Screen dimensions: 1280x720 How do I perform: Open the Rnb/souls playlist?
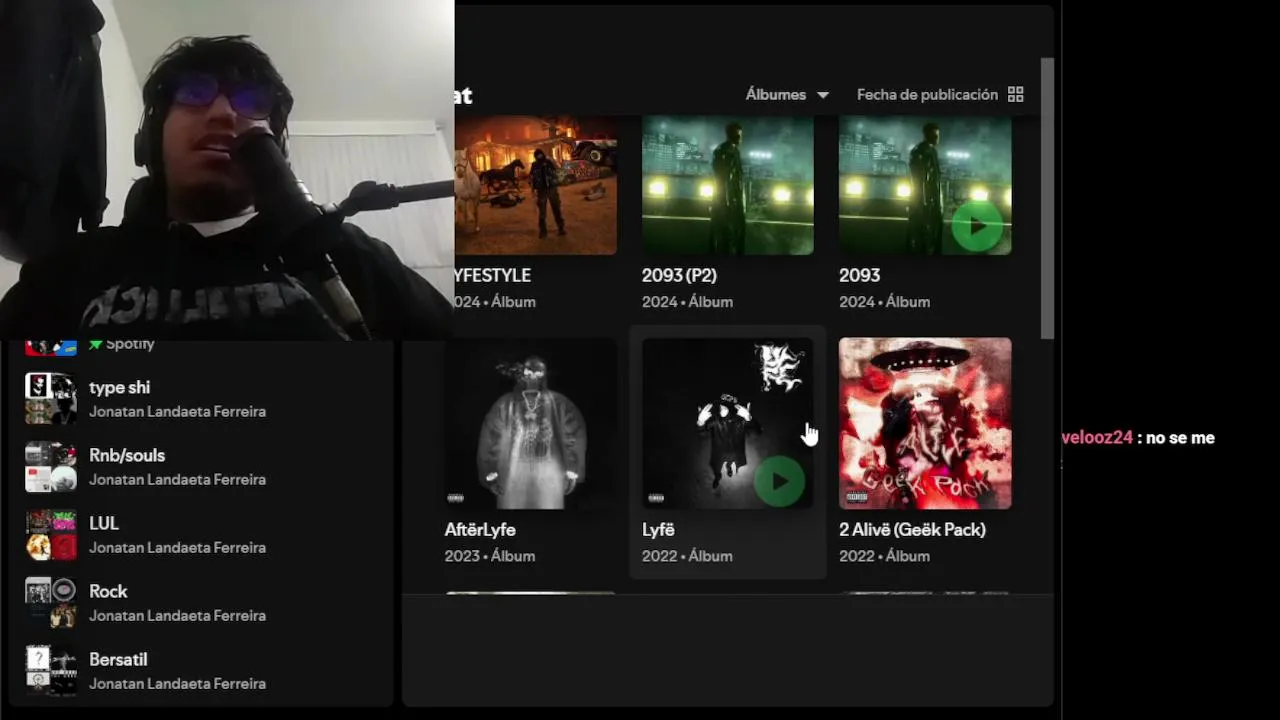tap(200, 466)
